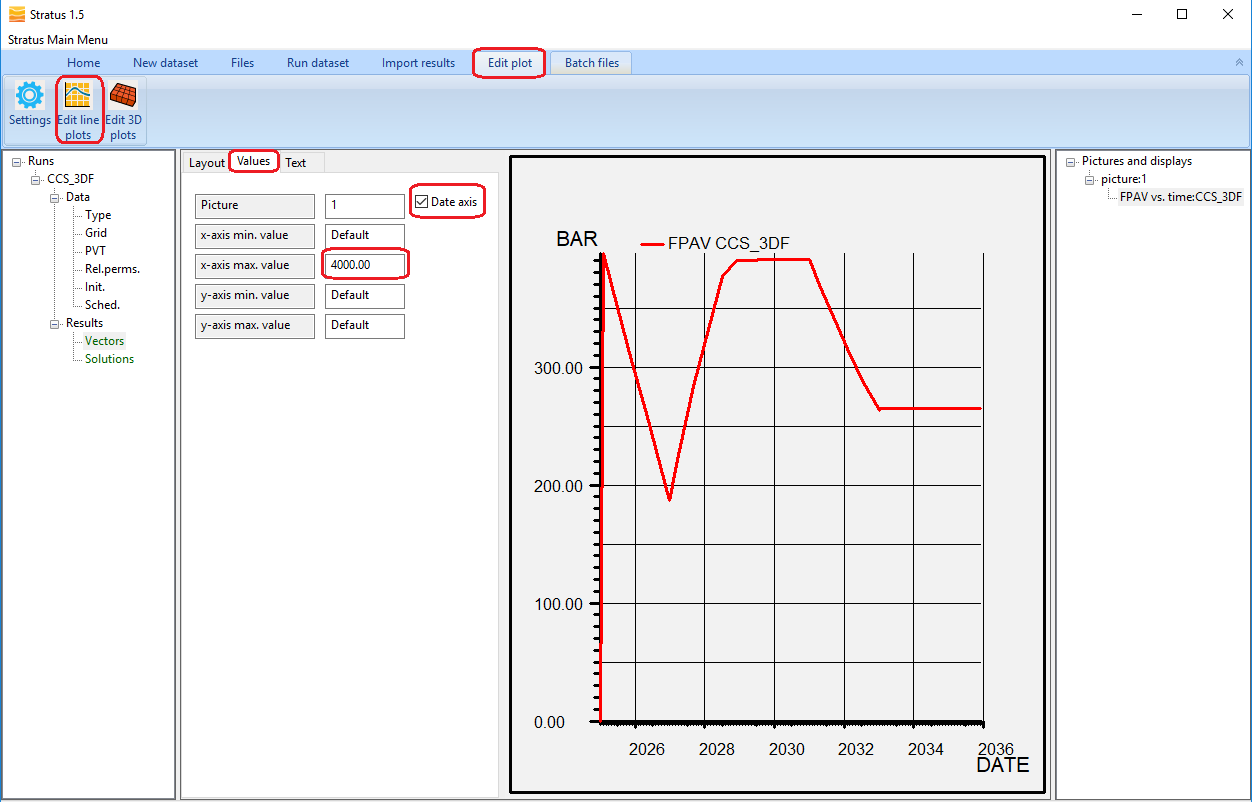Select the Results node label

pyautogui.click(x=84, y=323)
